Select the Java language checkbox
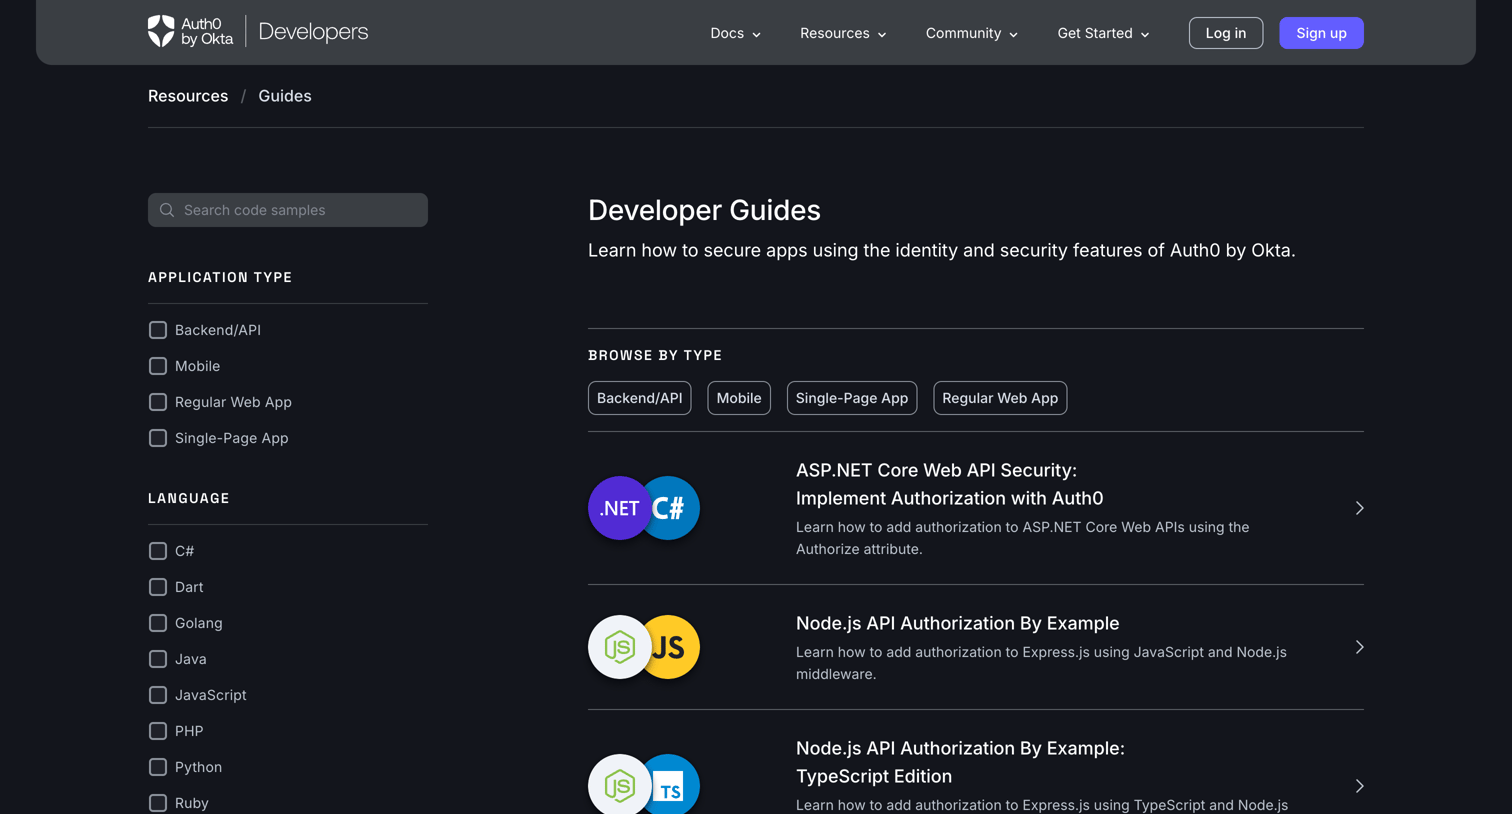 158,659
